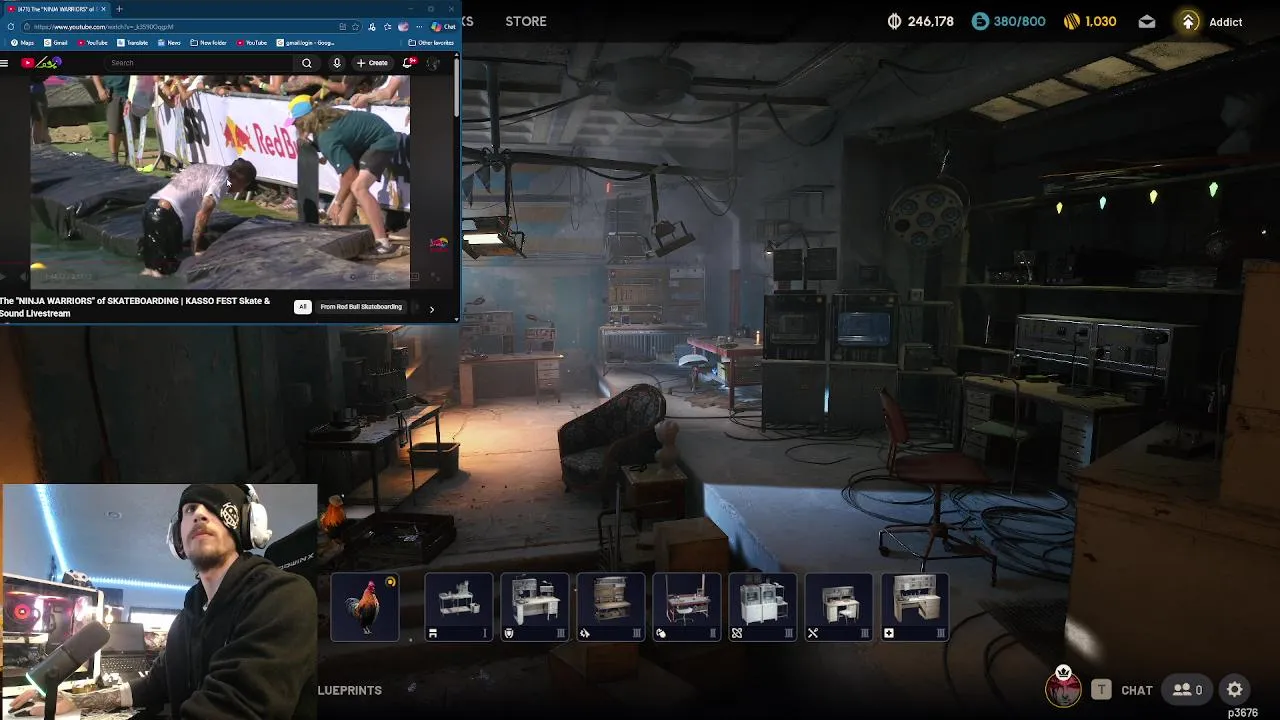Expand the chip list next arrow
Viewport: 1280px width, 720px height.
[x=431, y=309]
